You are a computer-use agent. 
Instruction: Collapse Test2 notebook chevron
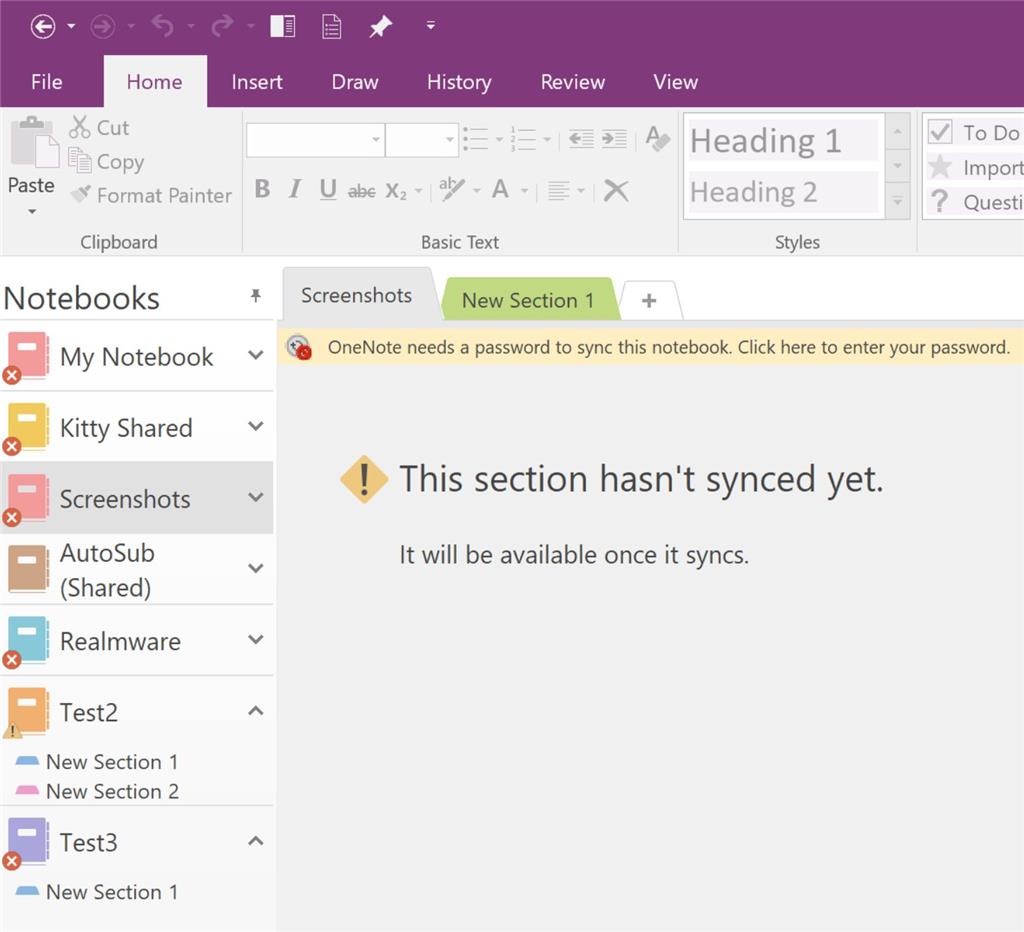coord(256,711)
